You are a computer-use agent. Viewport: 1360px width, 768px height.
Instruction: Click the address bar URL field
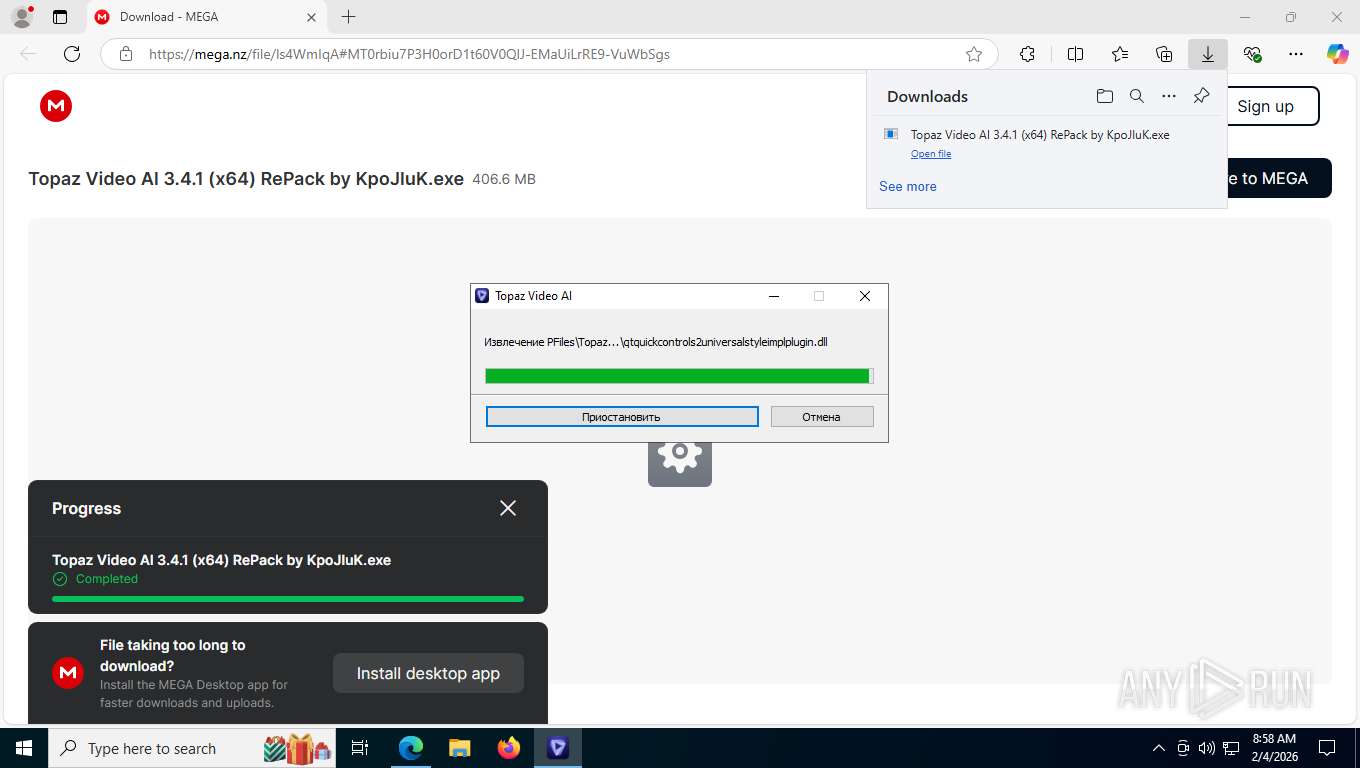coord(549,54)
